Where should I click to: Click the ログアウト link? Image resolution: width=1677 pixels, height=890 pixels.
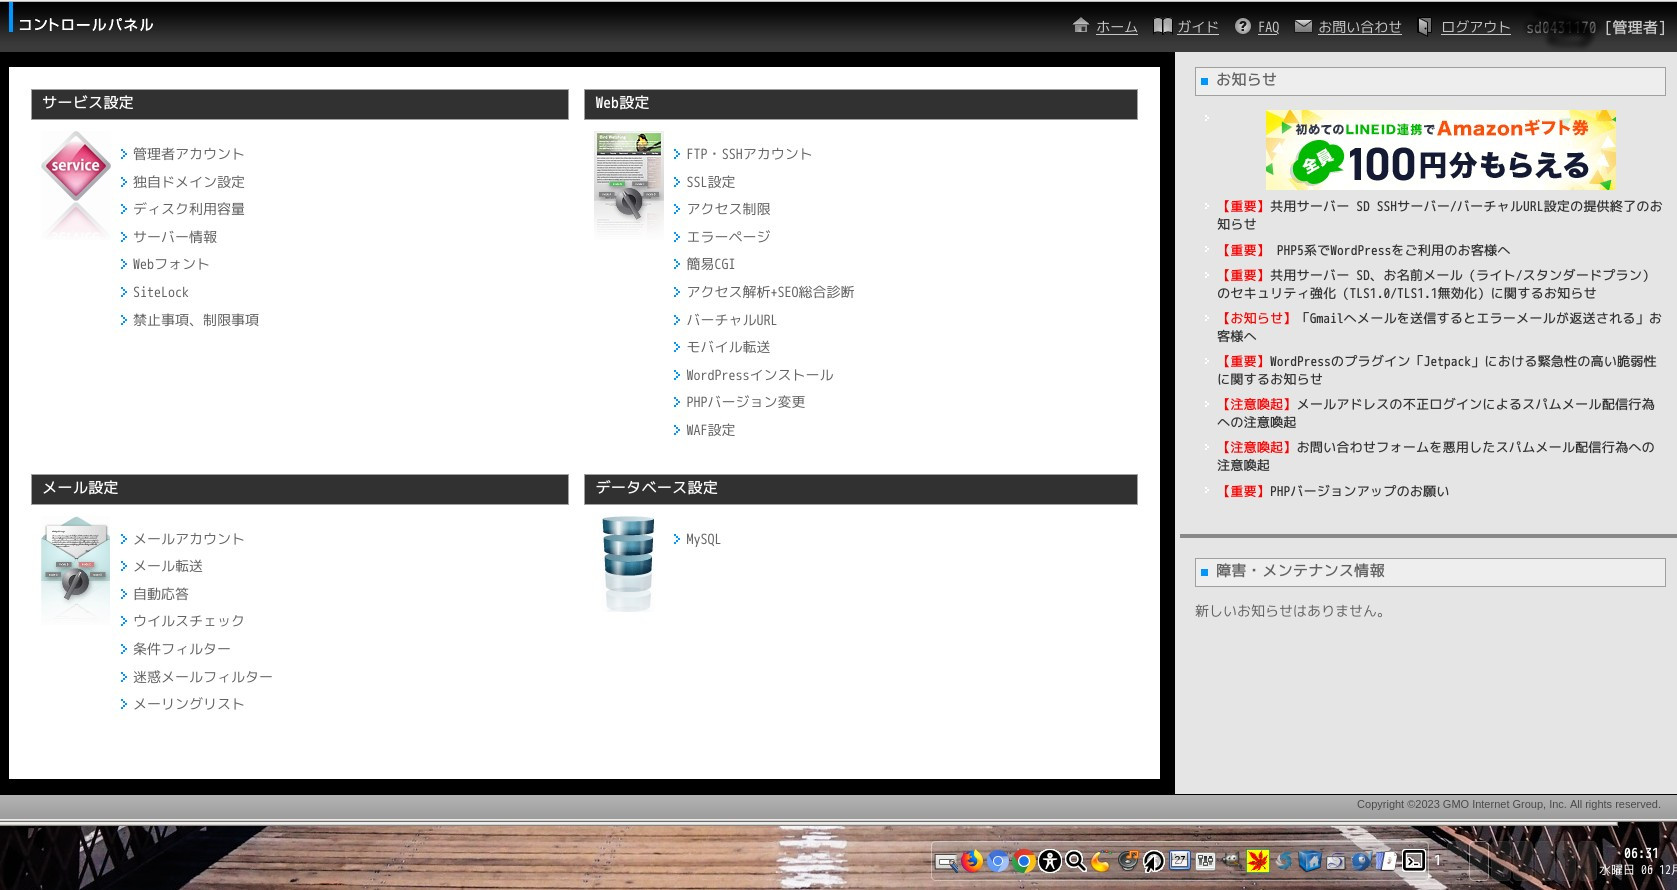click(x=1475, y=27)
